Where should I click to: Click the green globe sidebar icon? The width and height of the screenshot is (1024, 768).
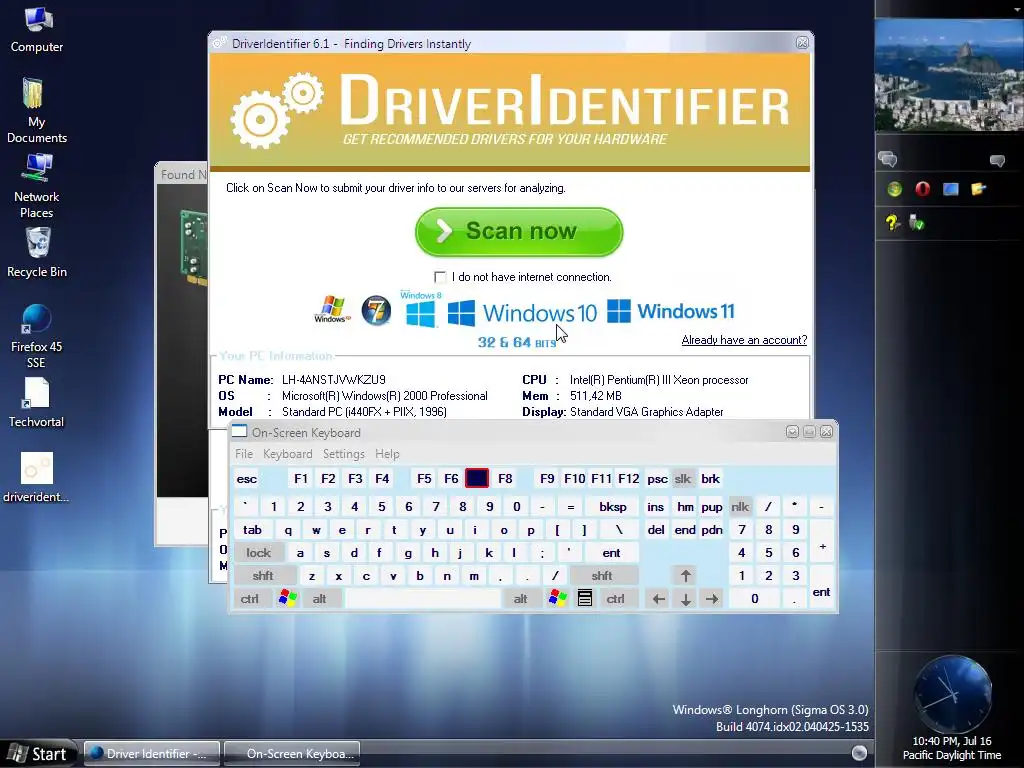tap(895, 189)
